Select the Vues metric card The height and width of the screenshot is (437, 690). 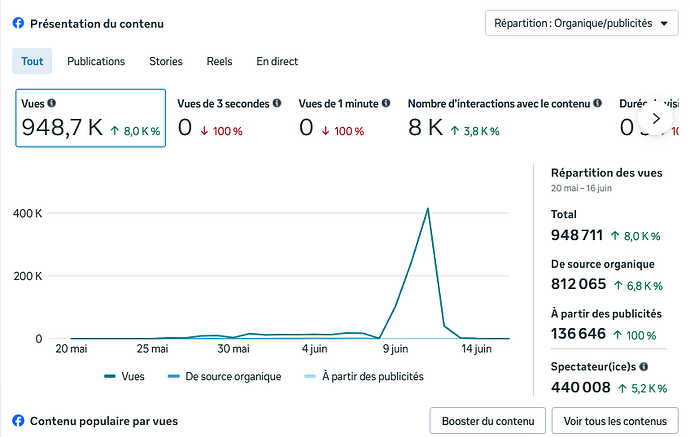pos(91,118)
